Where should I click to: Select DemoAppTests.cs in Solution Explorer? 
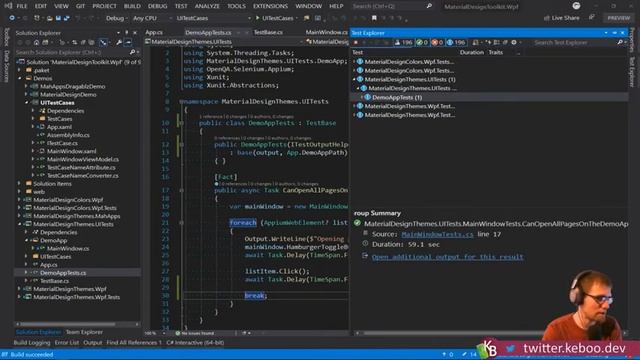63,273
